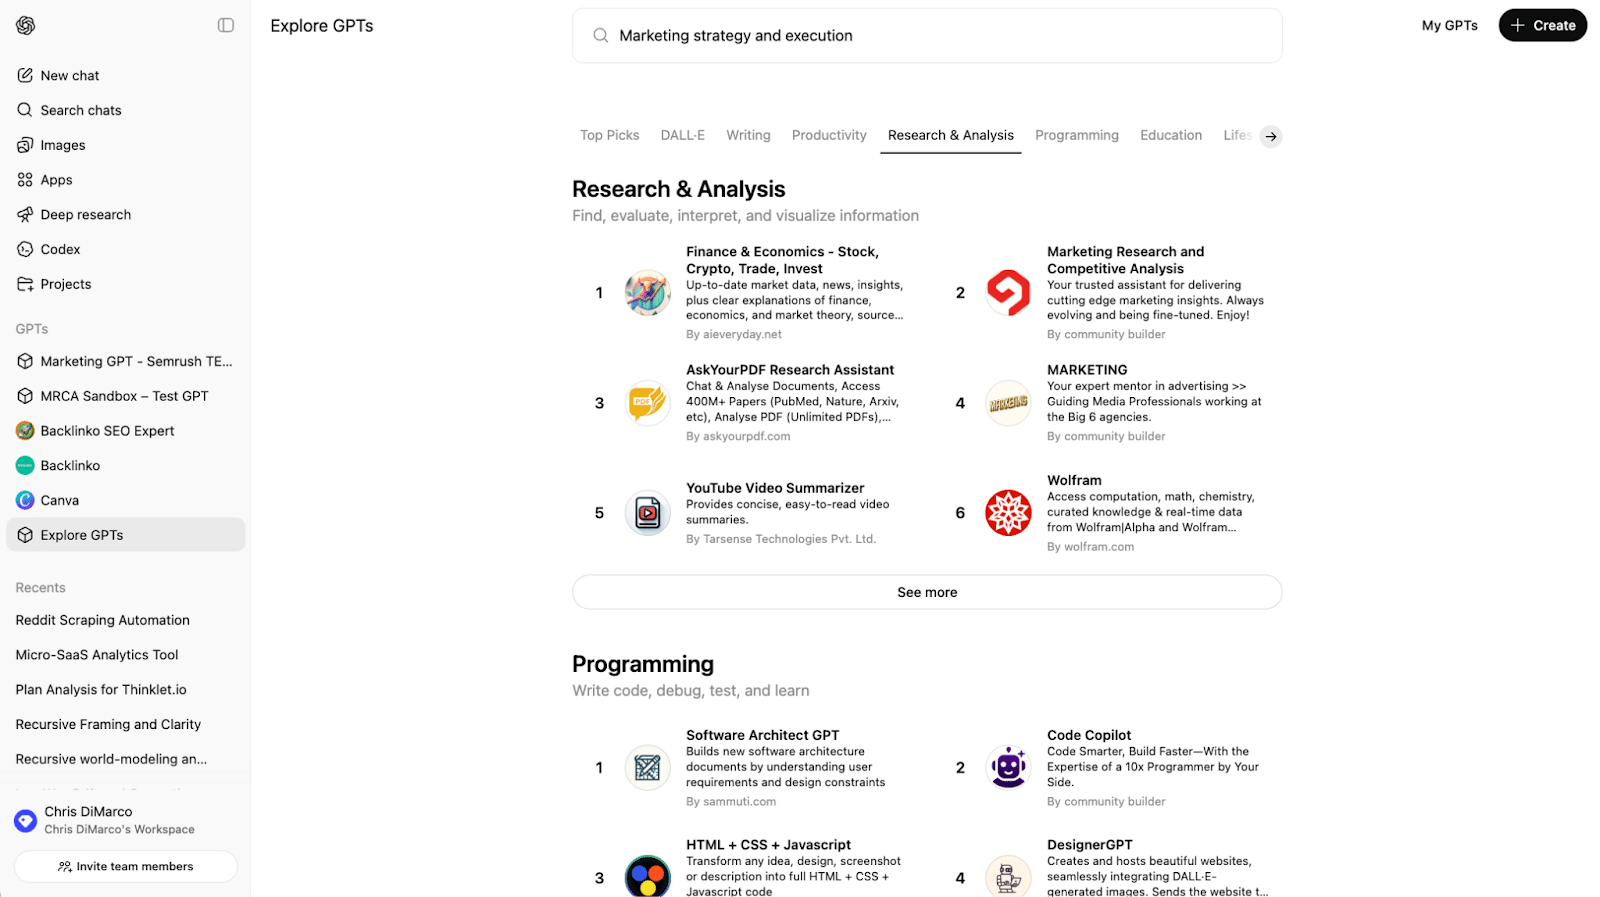Open the YouTube Video Summarizer title
This screenshot has height=897, width=1600.
(775, 488)
